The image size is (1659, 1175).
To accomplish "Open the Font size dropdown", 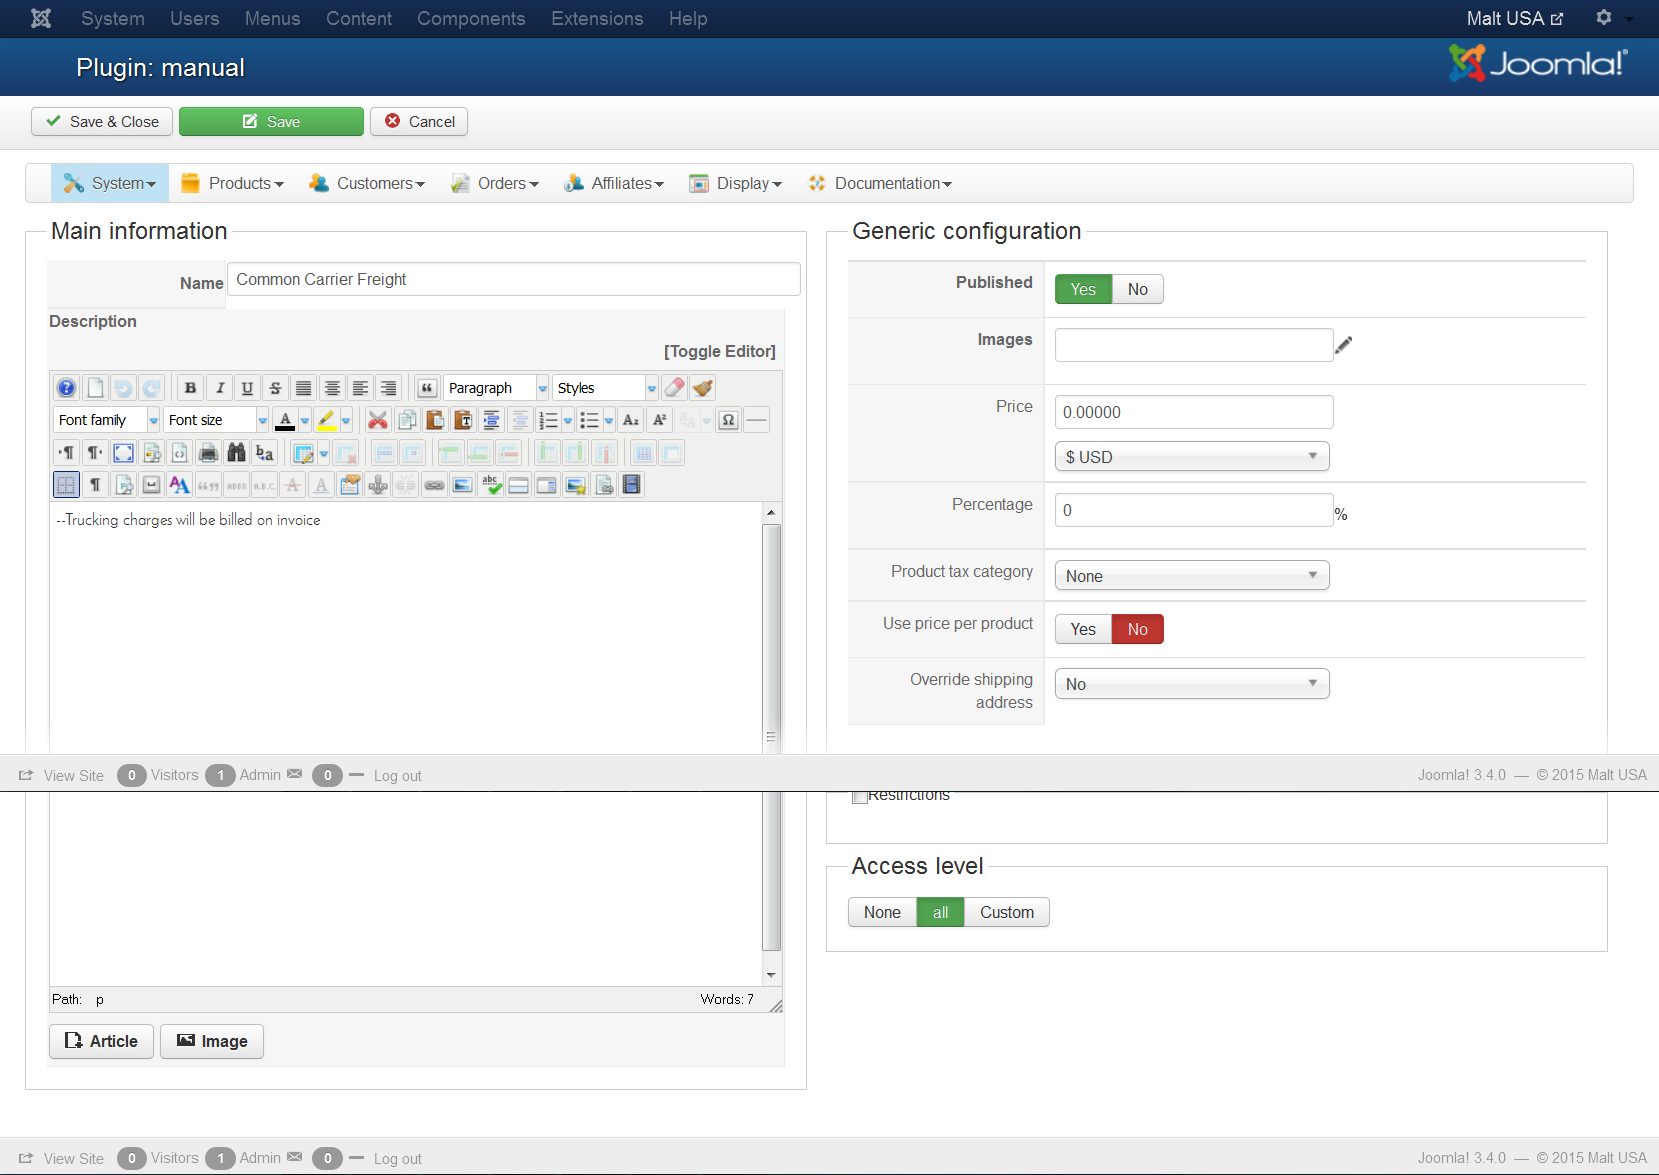I will 216,420.
